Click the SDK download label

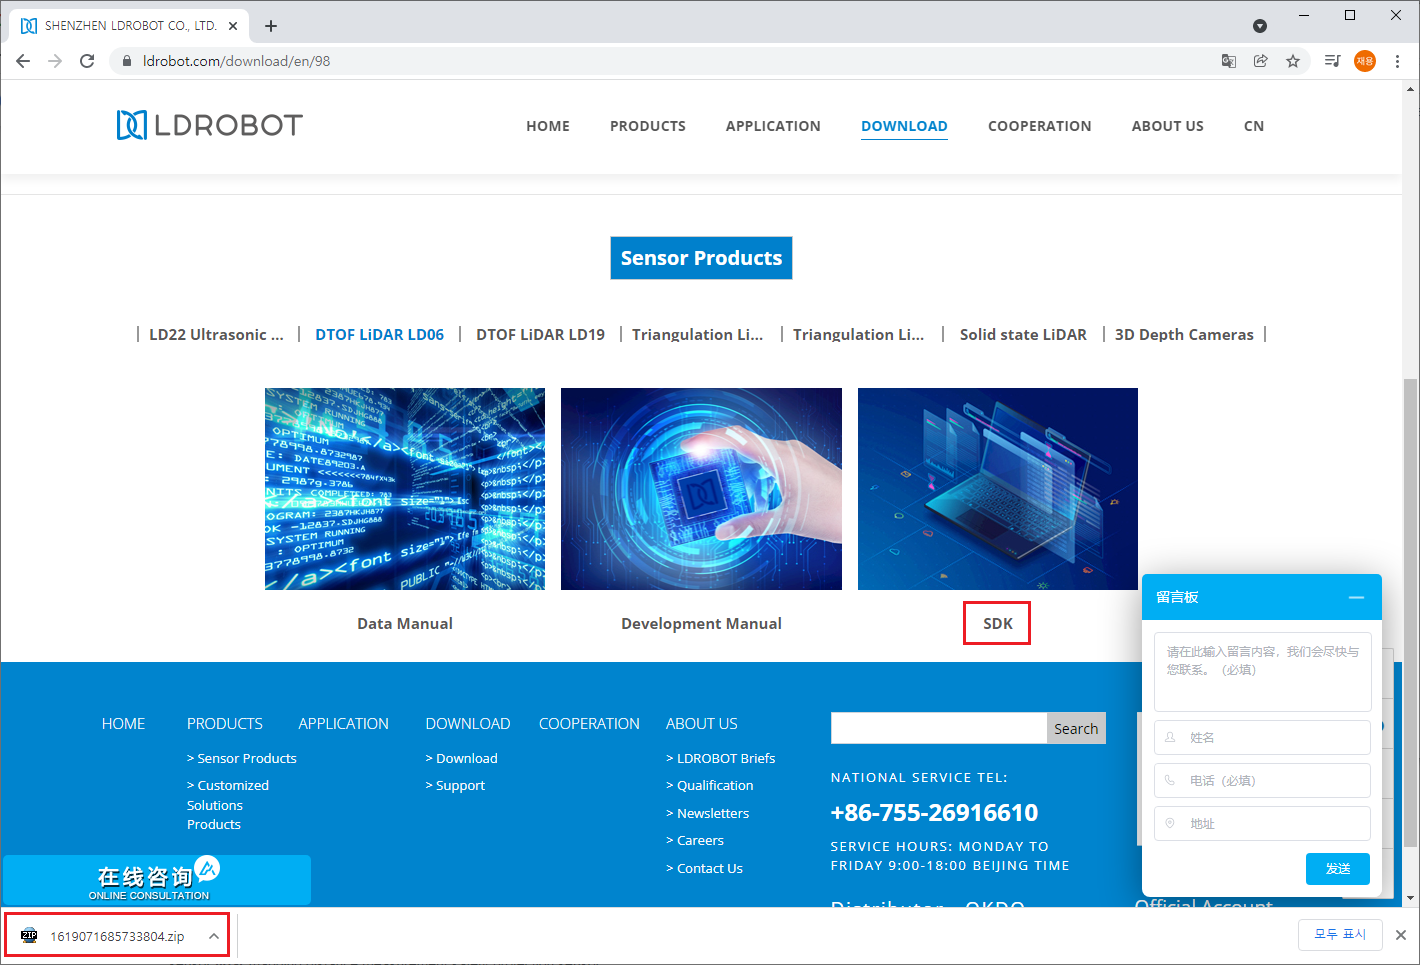click(x=998, y=623)
